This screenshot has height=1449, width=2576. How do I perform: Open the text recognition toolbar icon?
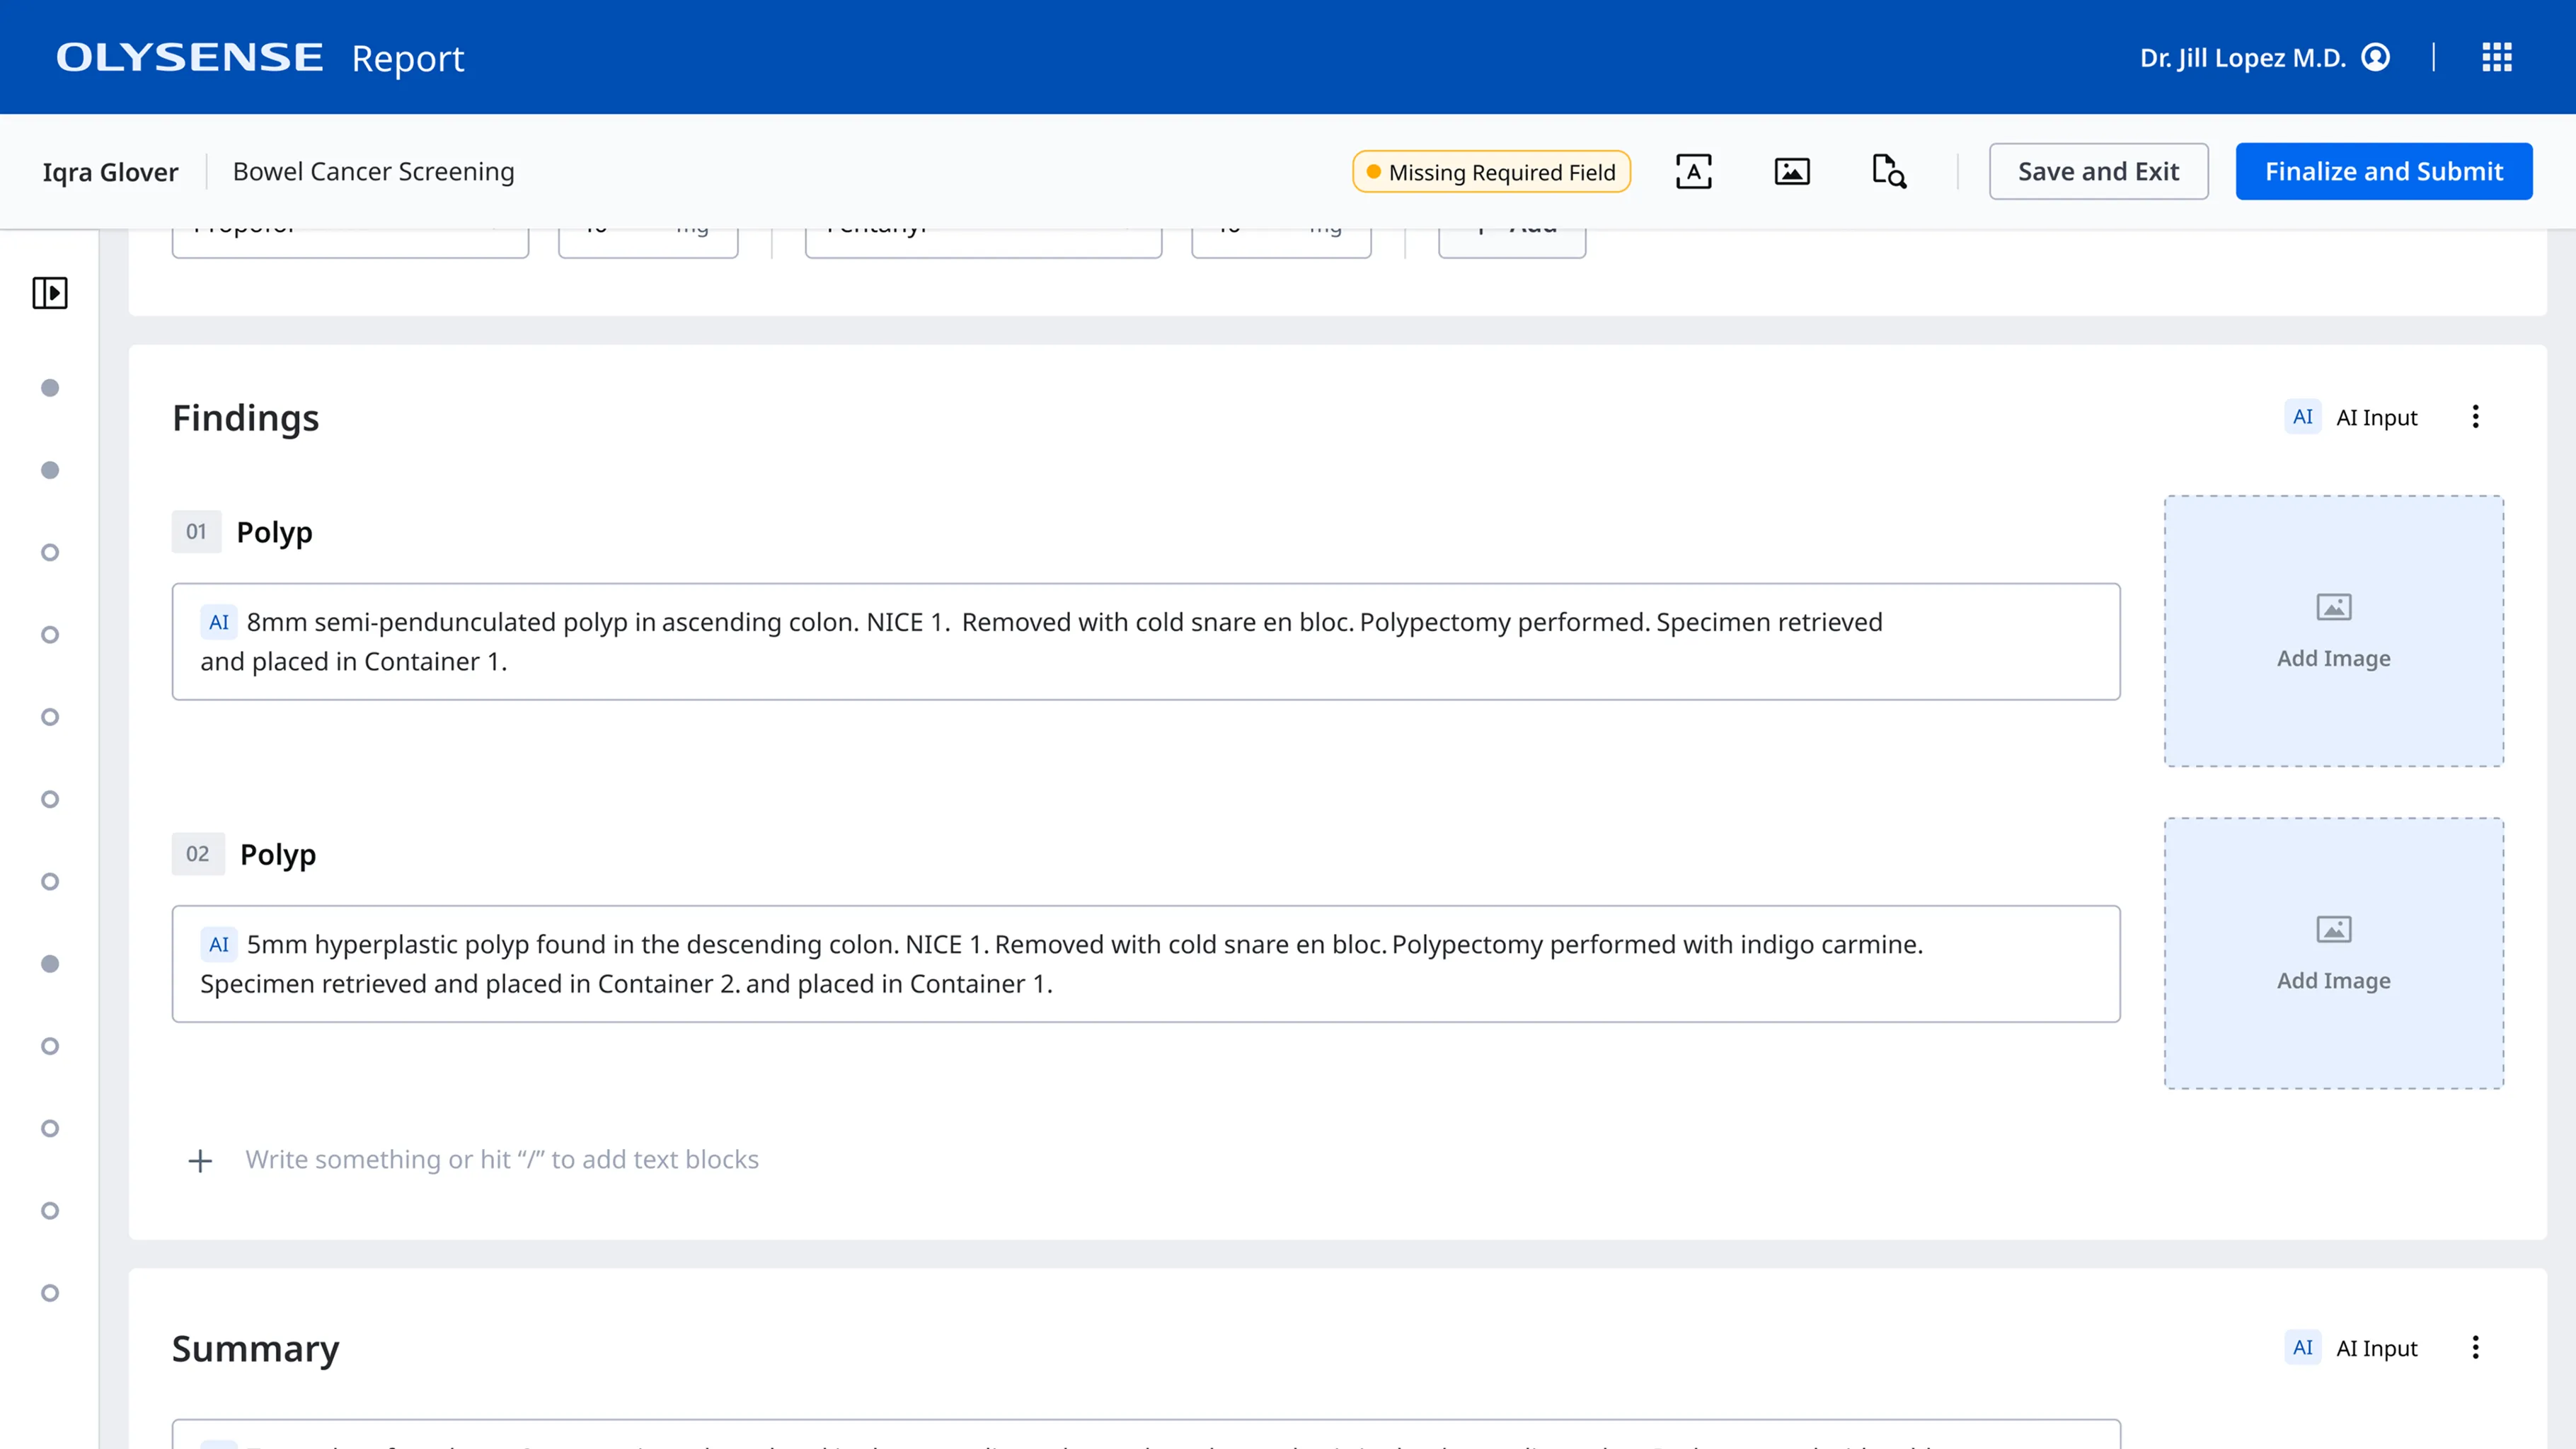(x=1693, y=172)
